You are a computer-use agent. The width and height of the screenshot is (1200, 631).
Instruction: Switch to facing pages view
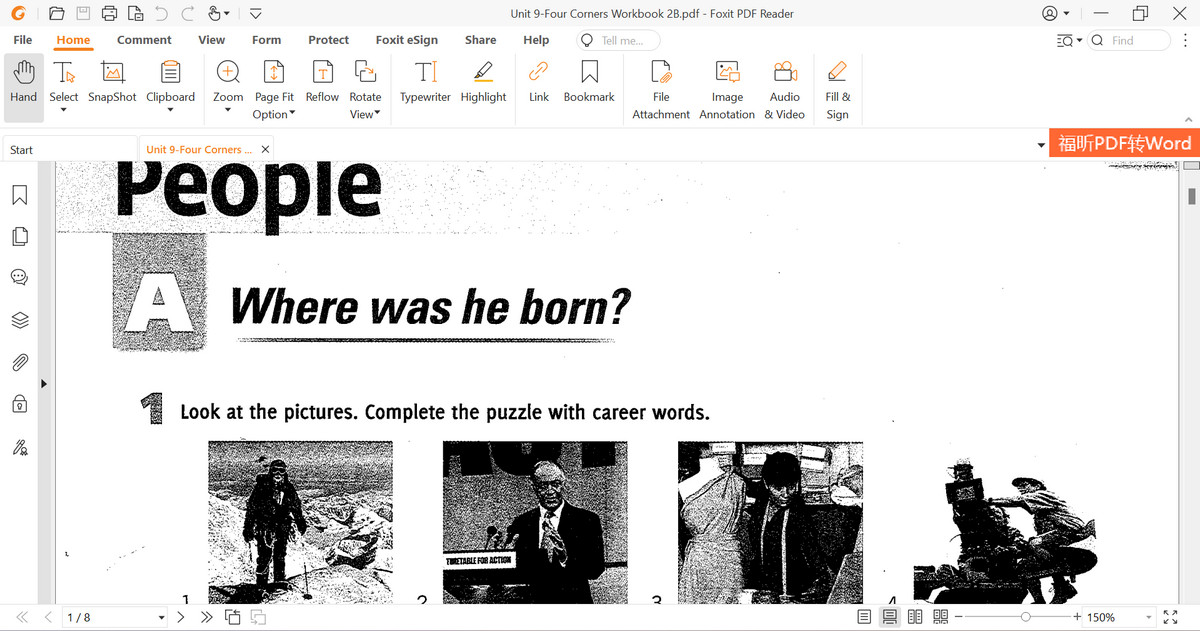click(x=915, y=617)
